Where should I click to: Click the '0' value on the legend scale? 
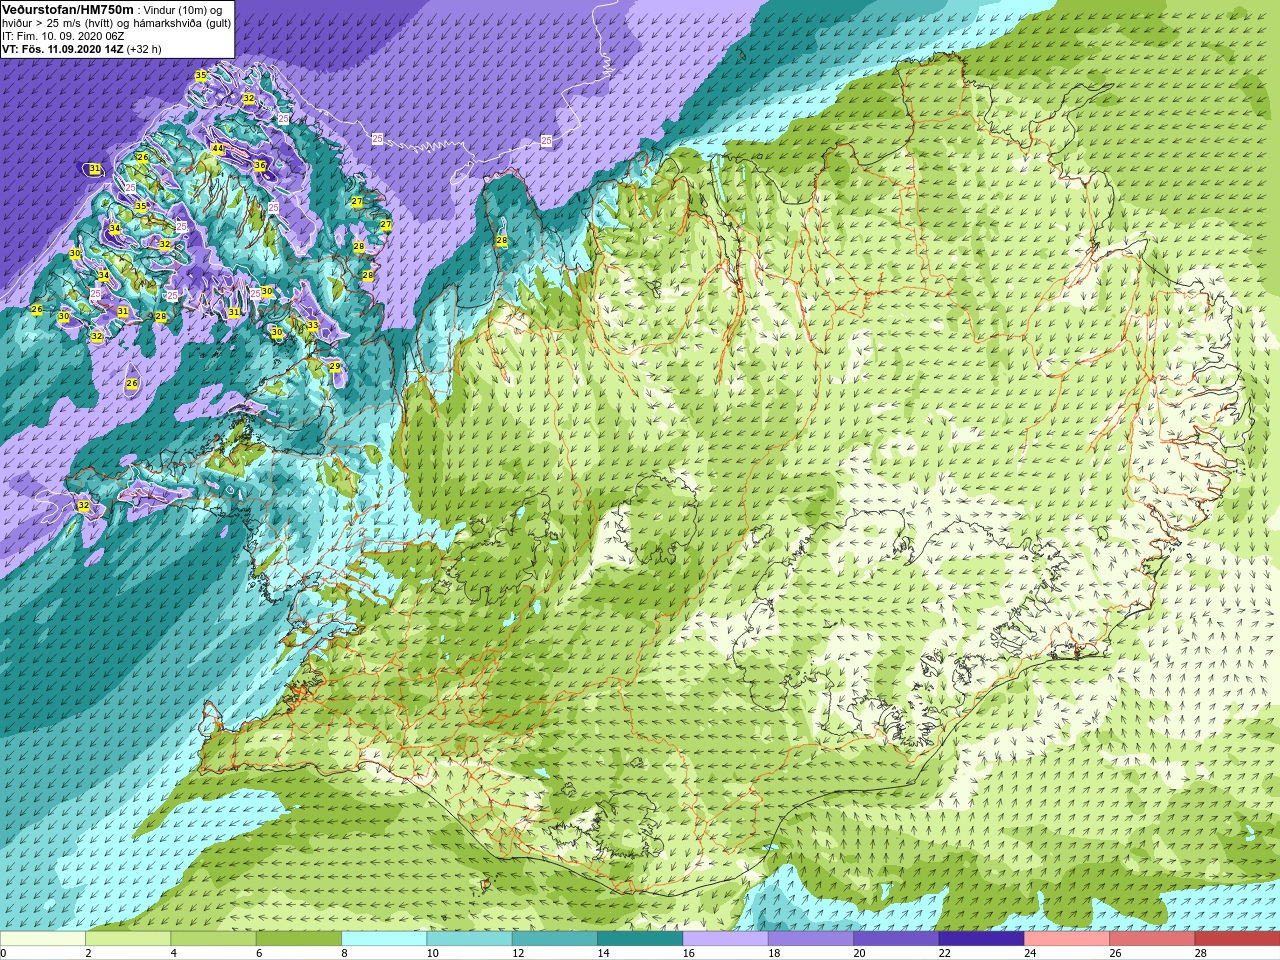[x=3, y=953]
